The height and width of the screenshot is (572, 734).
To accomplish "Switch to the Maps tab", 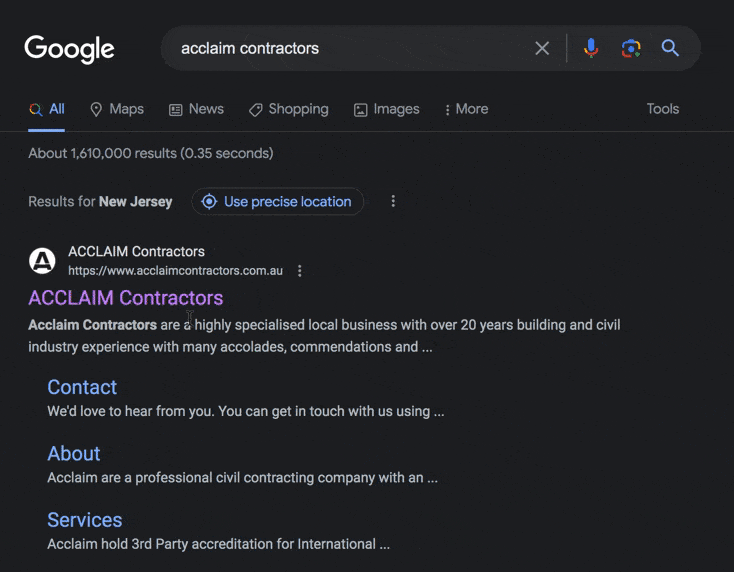I will pos(117,109).
